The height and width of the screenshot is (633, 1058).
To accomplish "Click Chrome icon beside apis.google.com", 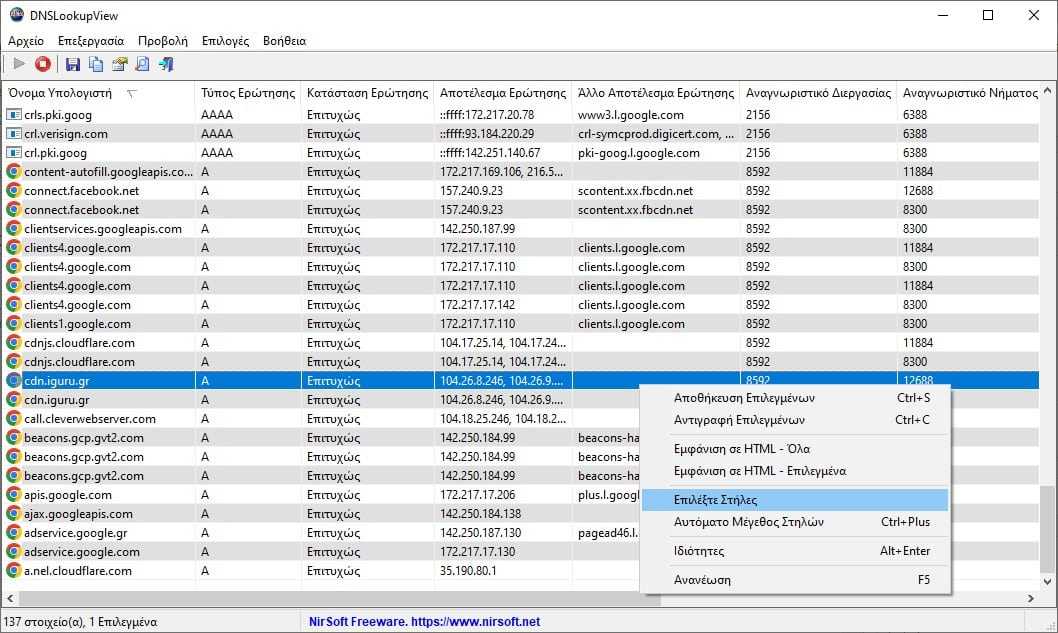I will pyautogui.click(x=13, y=495).
